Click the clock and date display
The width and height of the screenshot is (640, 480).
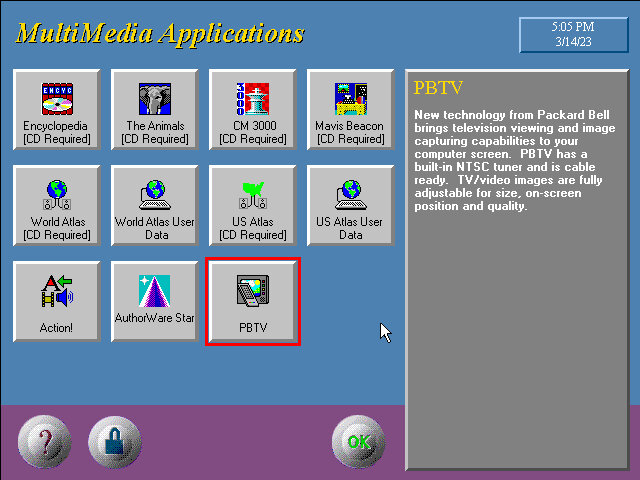pyautogui.click(x=573, y=35)
